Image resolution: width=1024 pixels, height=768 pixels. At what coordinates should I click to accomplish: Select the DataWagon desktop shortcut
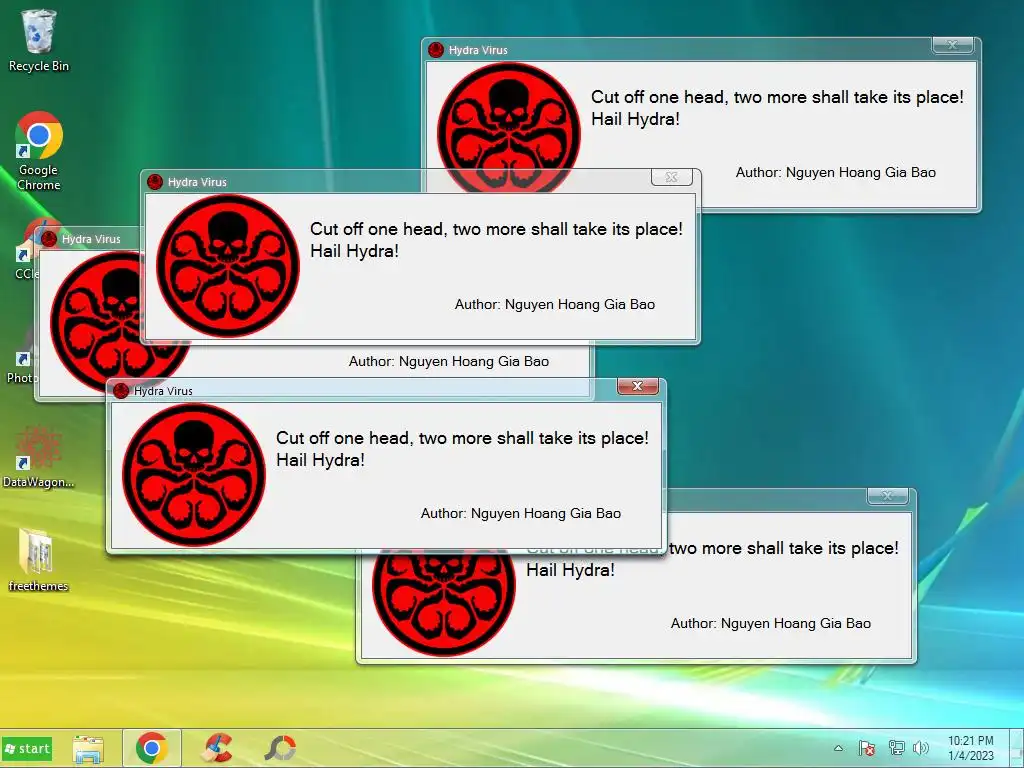click(38, 457)
